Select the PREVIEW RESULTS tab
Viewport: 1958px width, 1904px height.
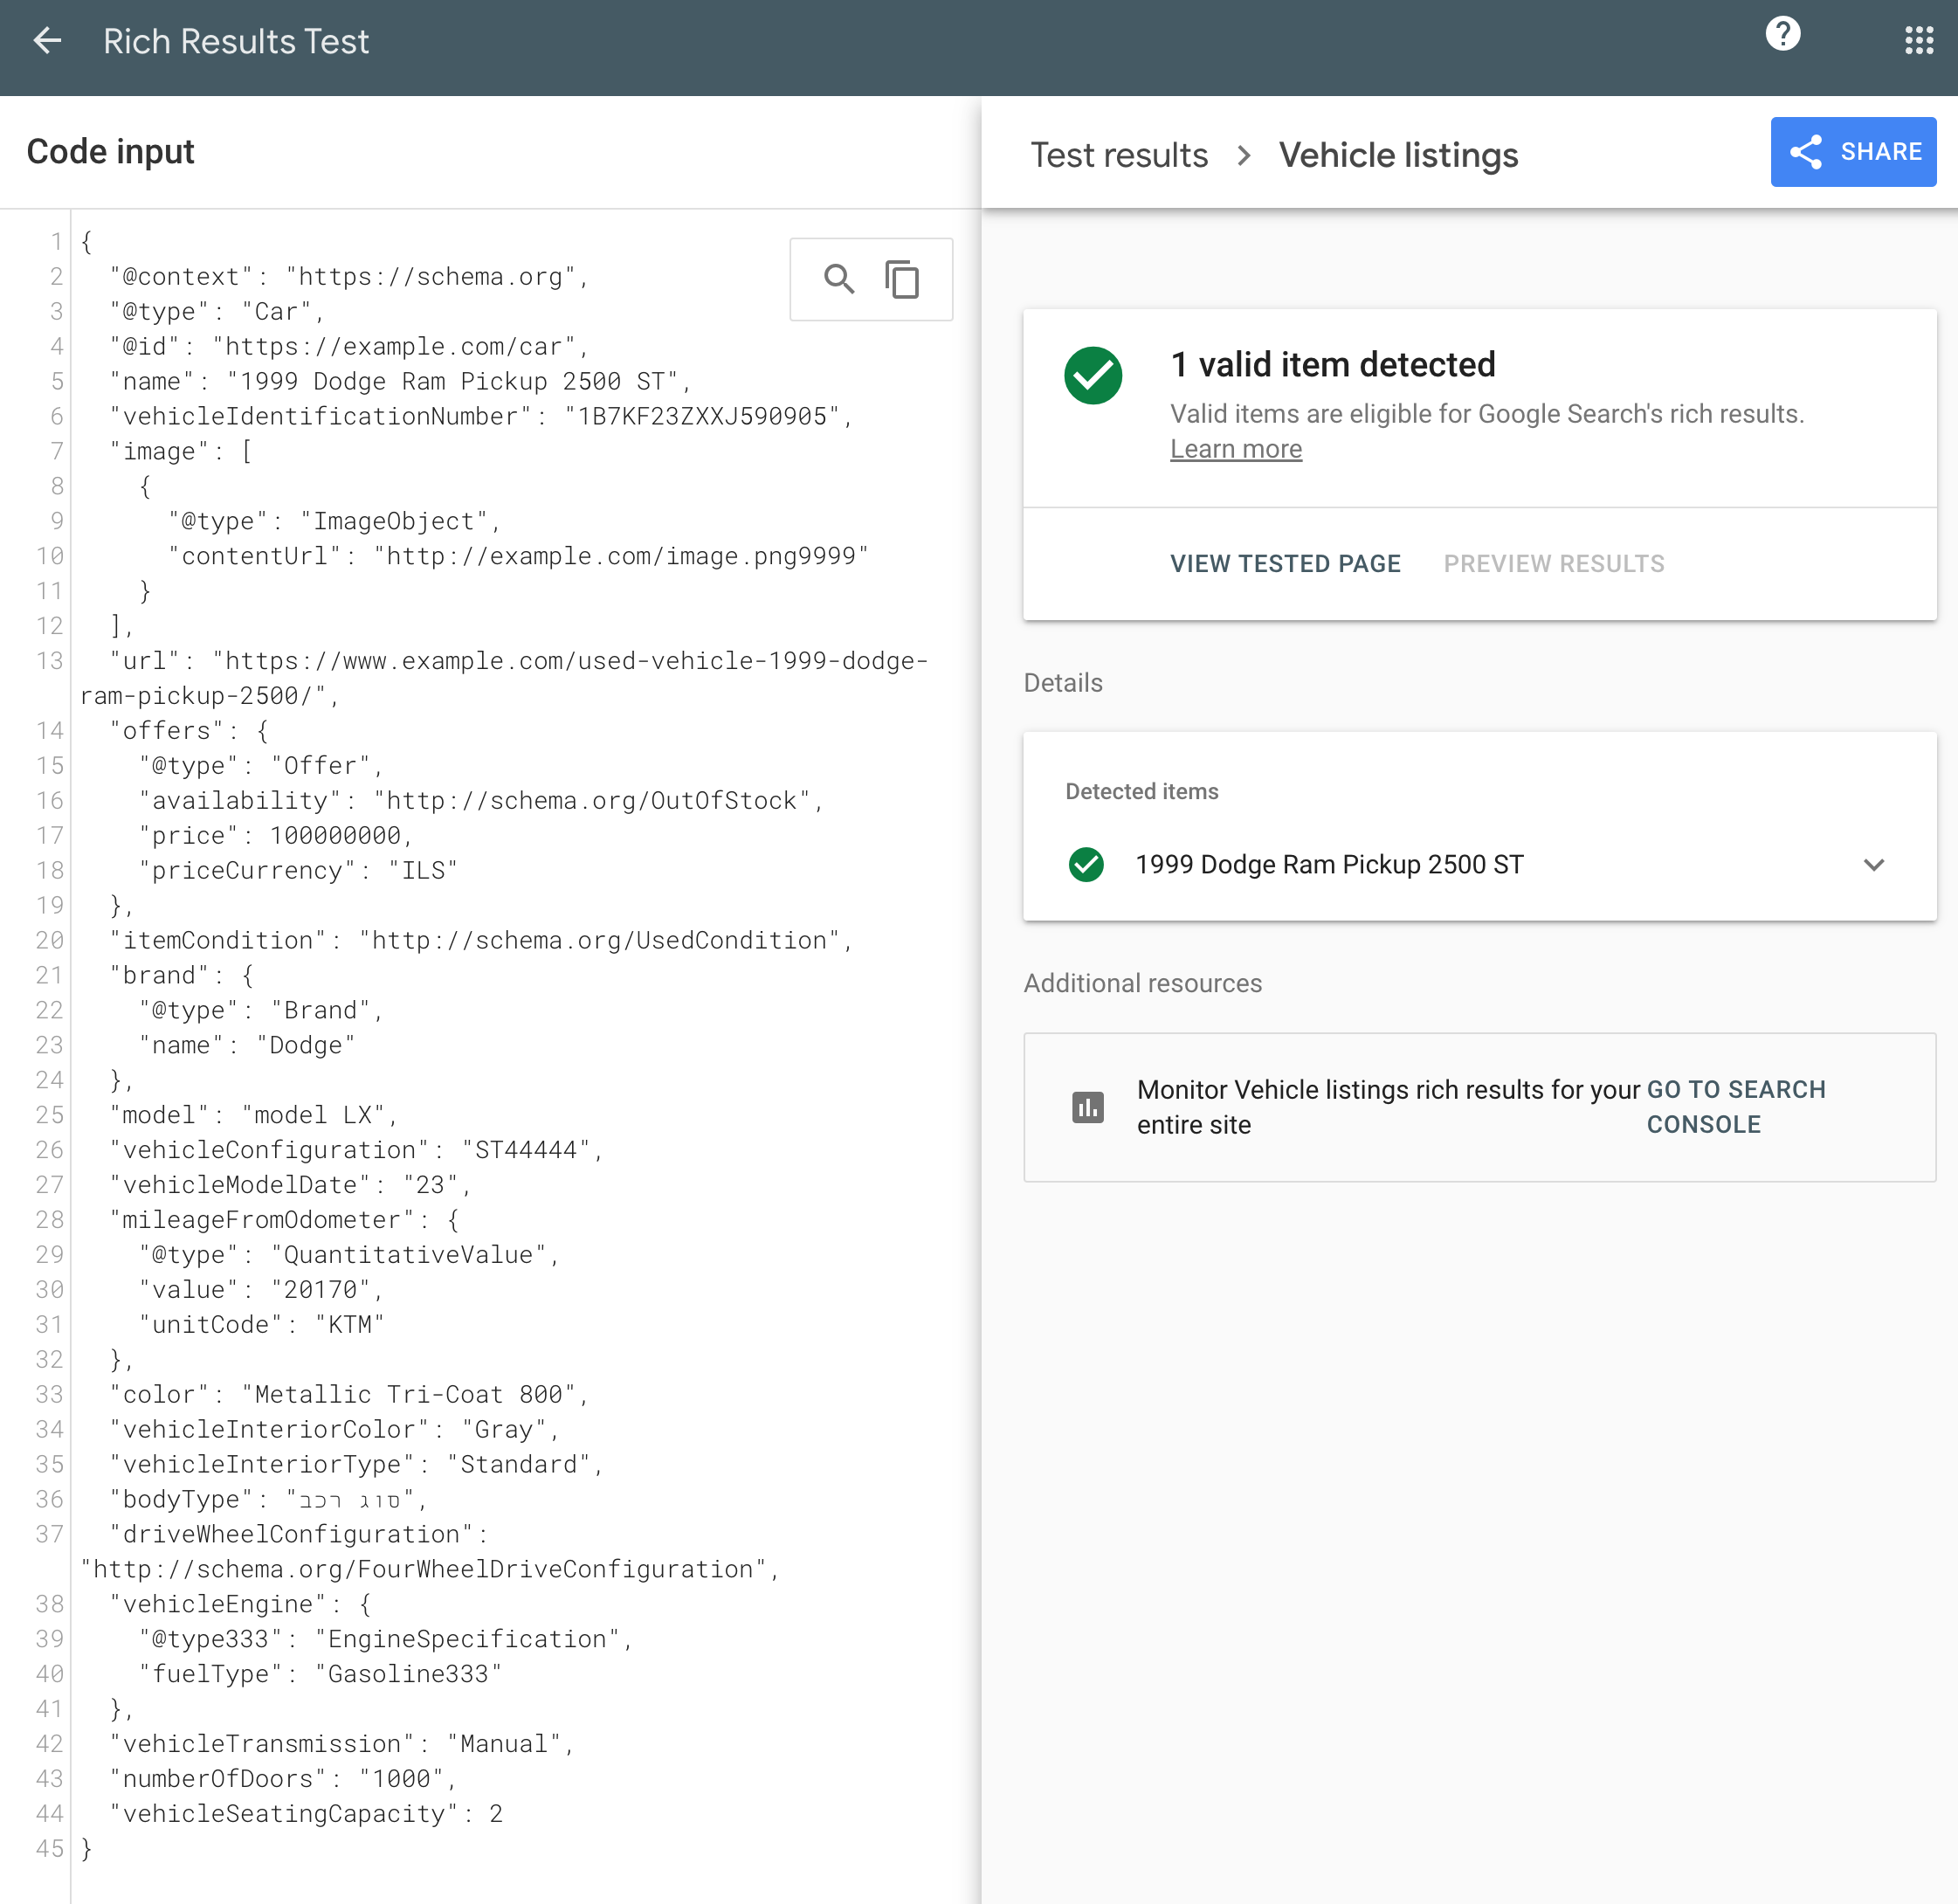1553,563
